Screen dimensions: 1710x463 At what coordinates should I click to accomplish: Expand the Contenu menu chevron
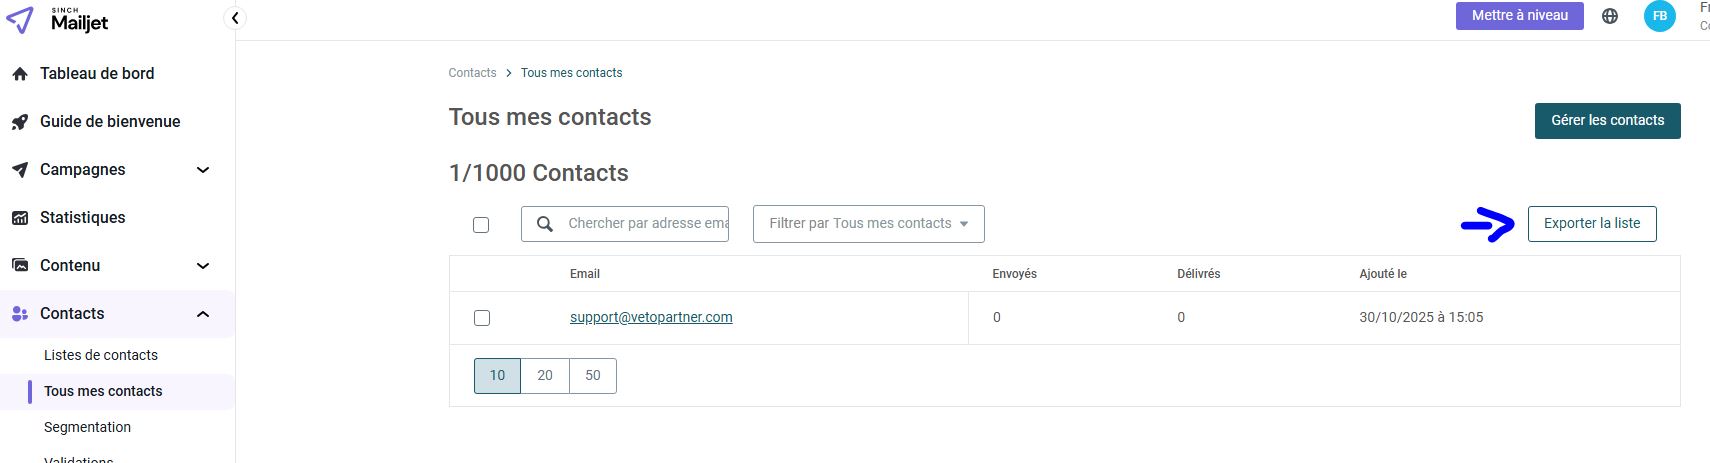[x=203, y=266]
